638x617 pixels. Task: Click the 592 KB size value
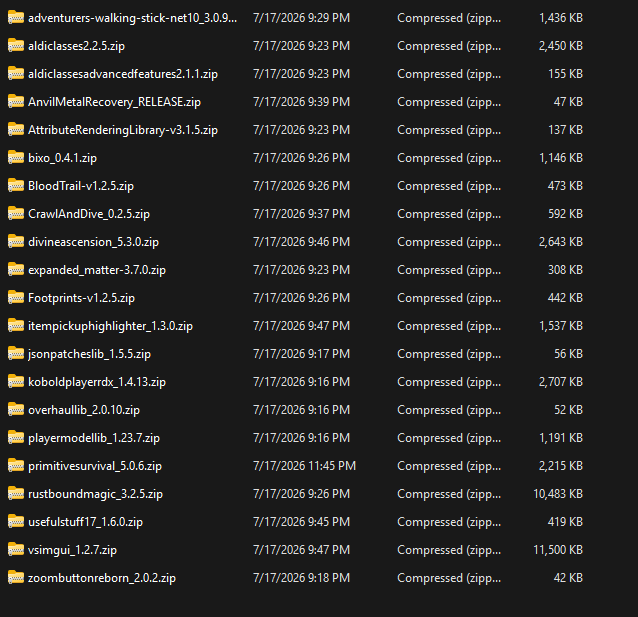565,213
